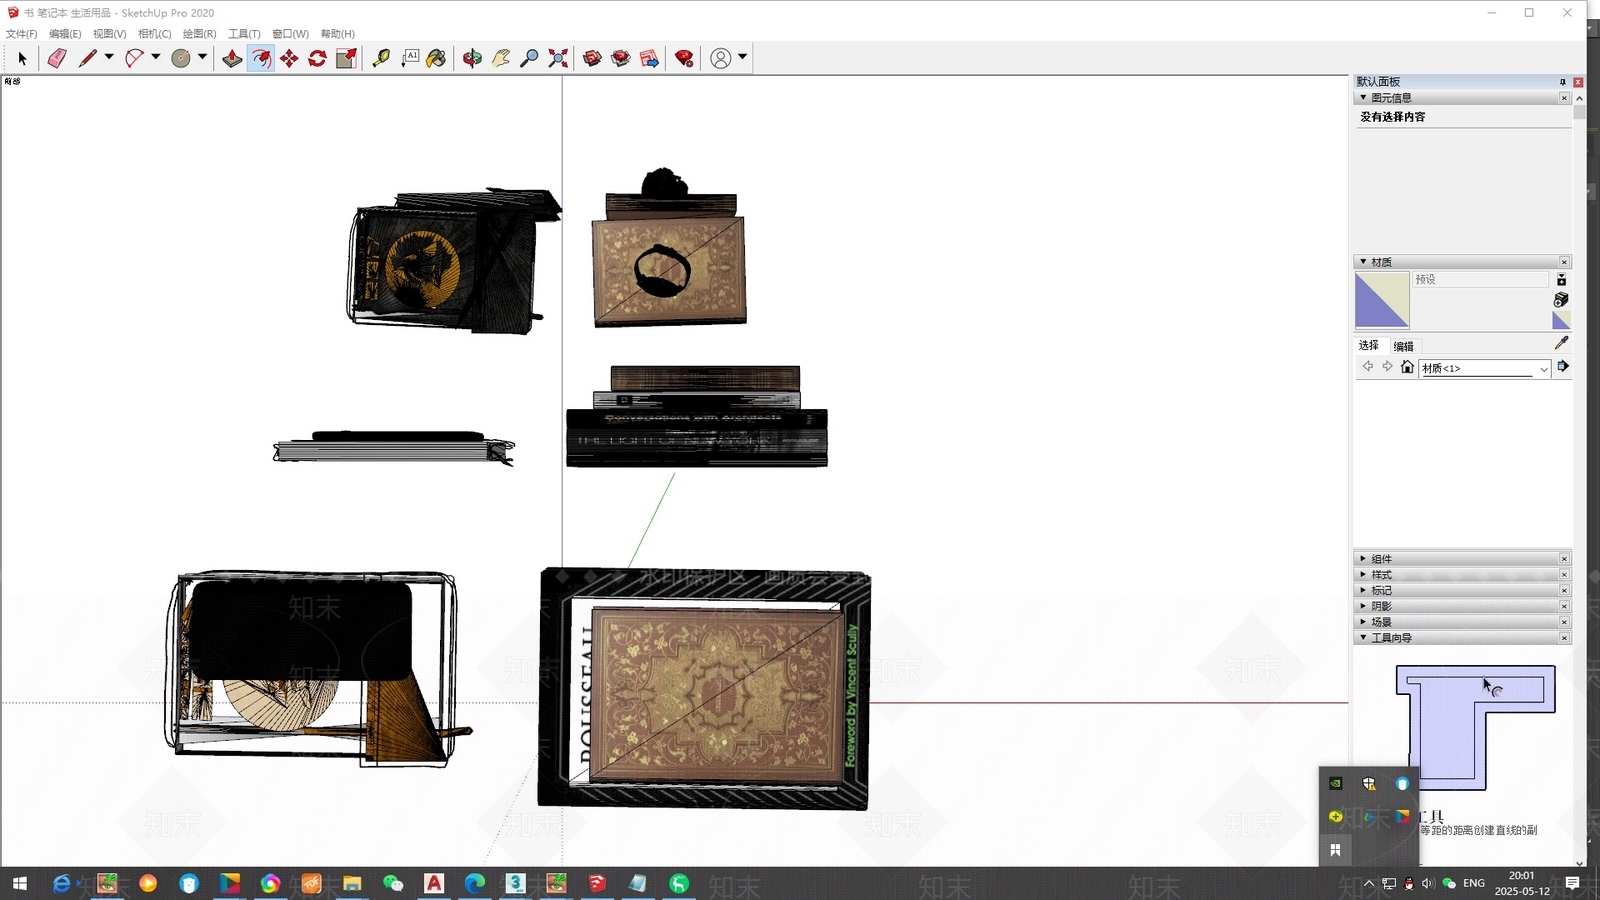Collapse the 材质 materials panel

coord(1363,262)
